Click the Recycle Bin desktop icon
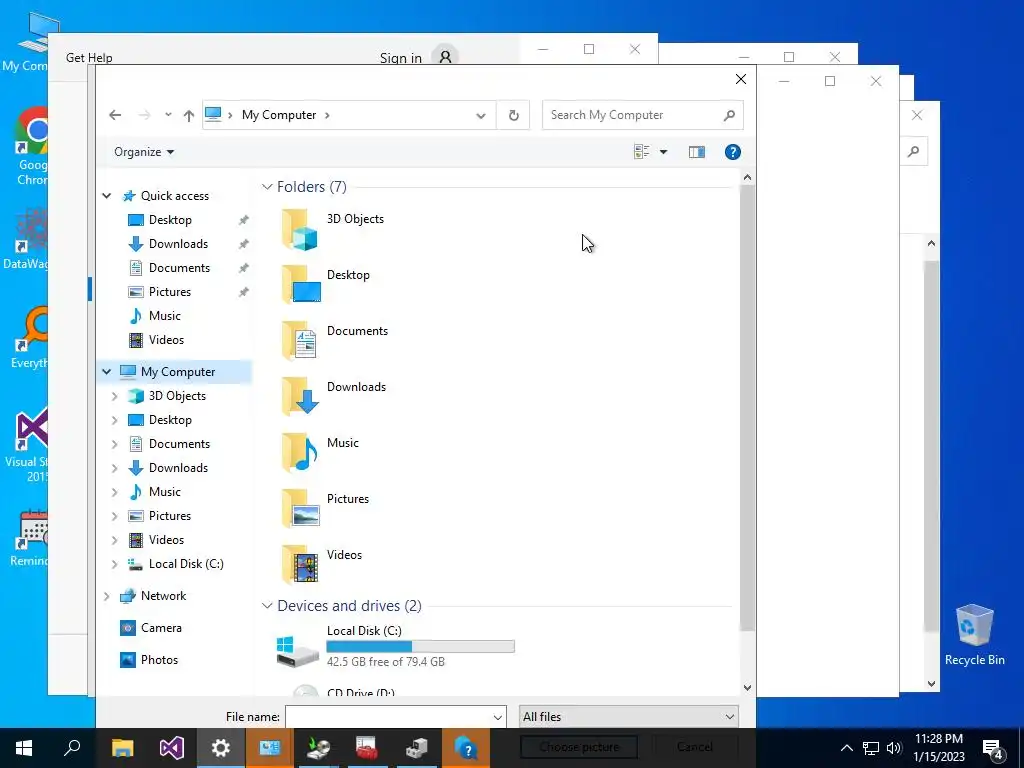The image size is (1024, 768). 974,635
